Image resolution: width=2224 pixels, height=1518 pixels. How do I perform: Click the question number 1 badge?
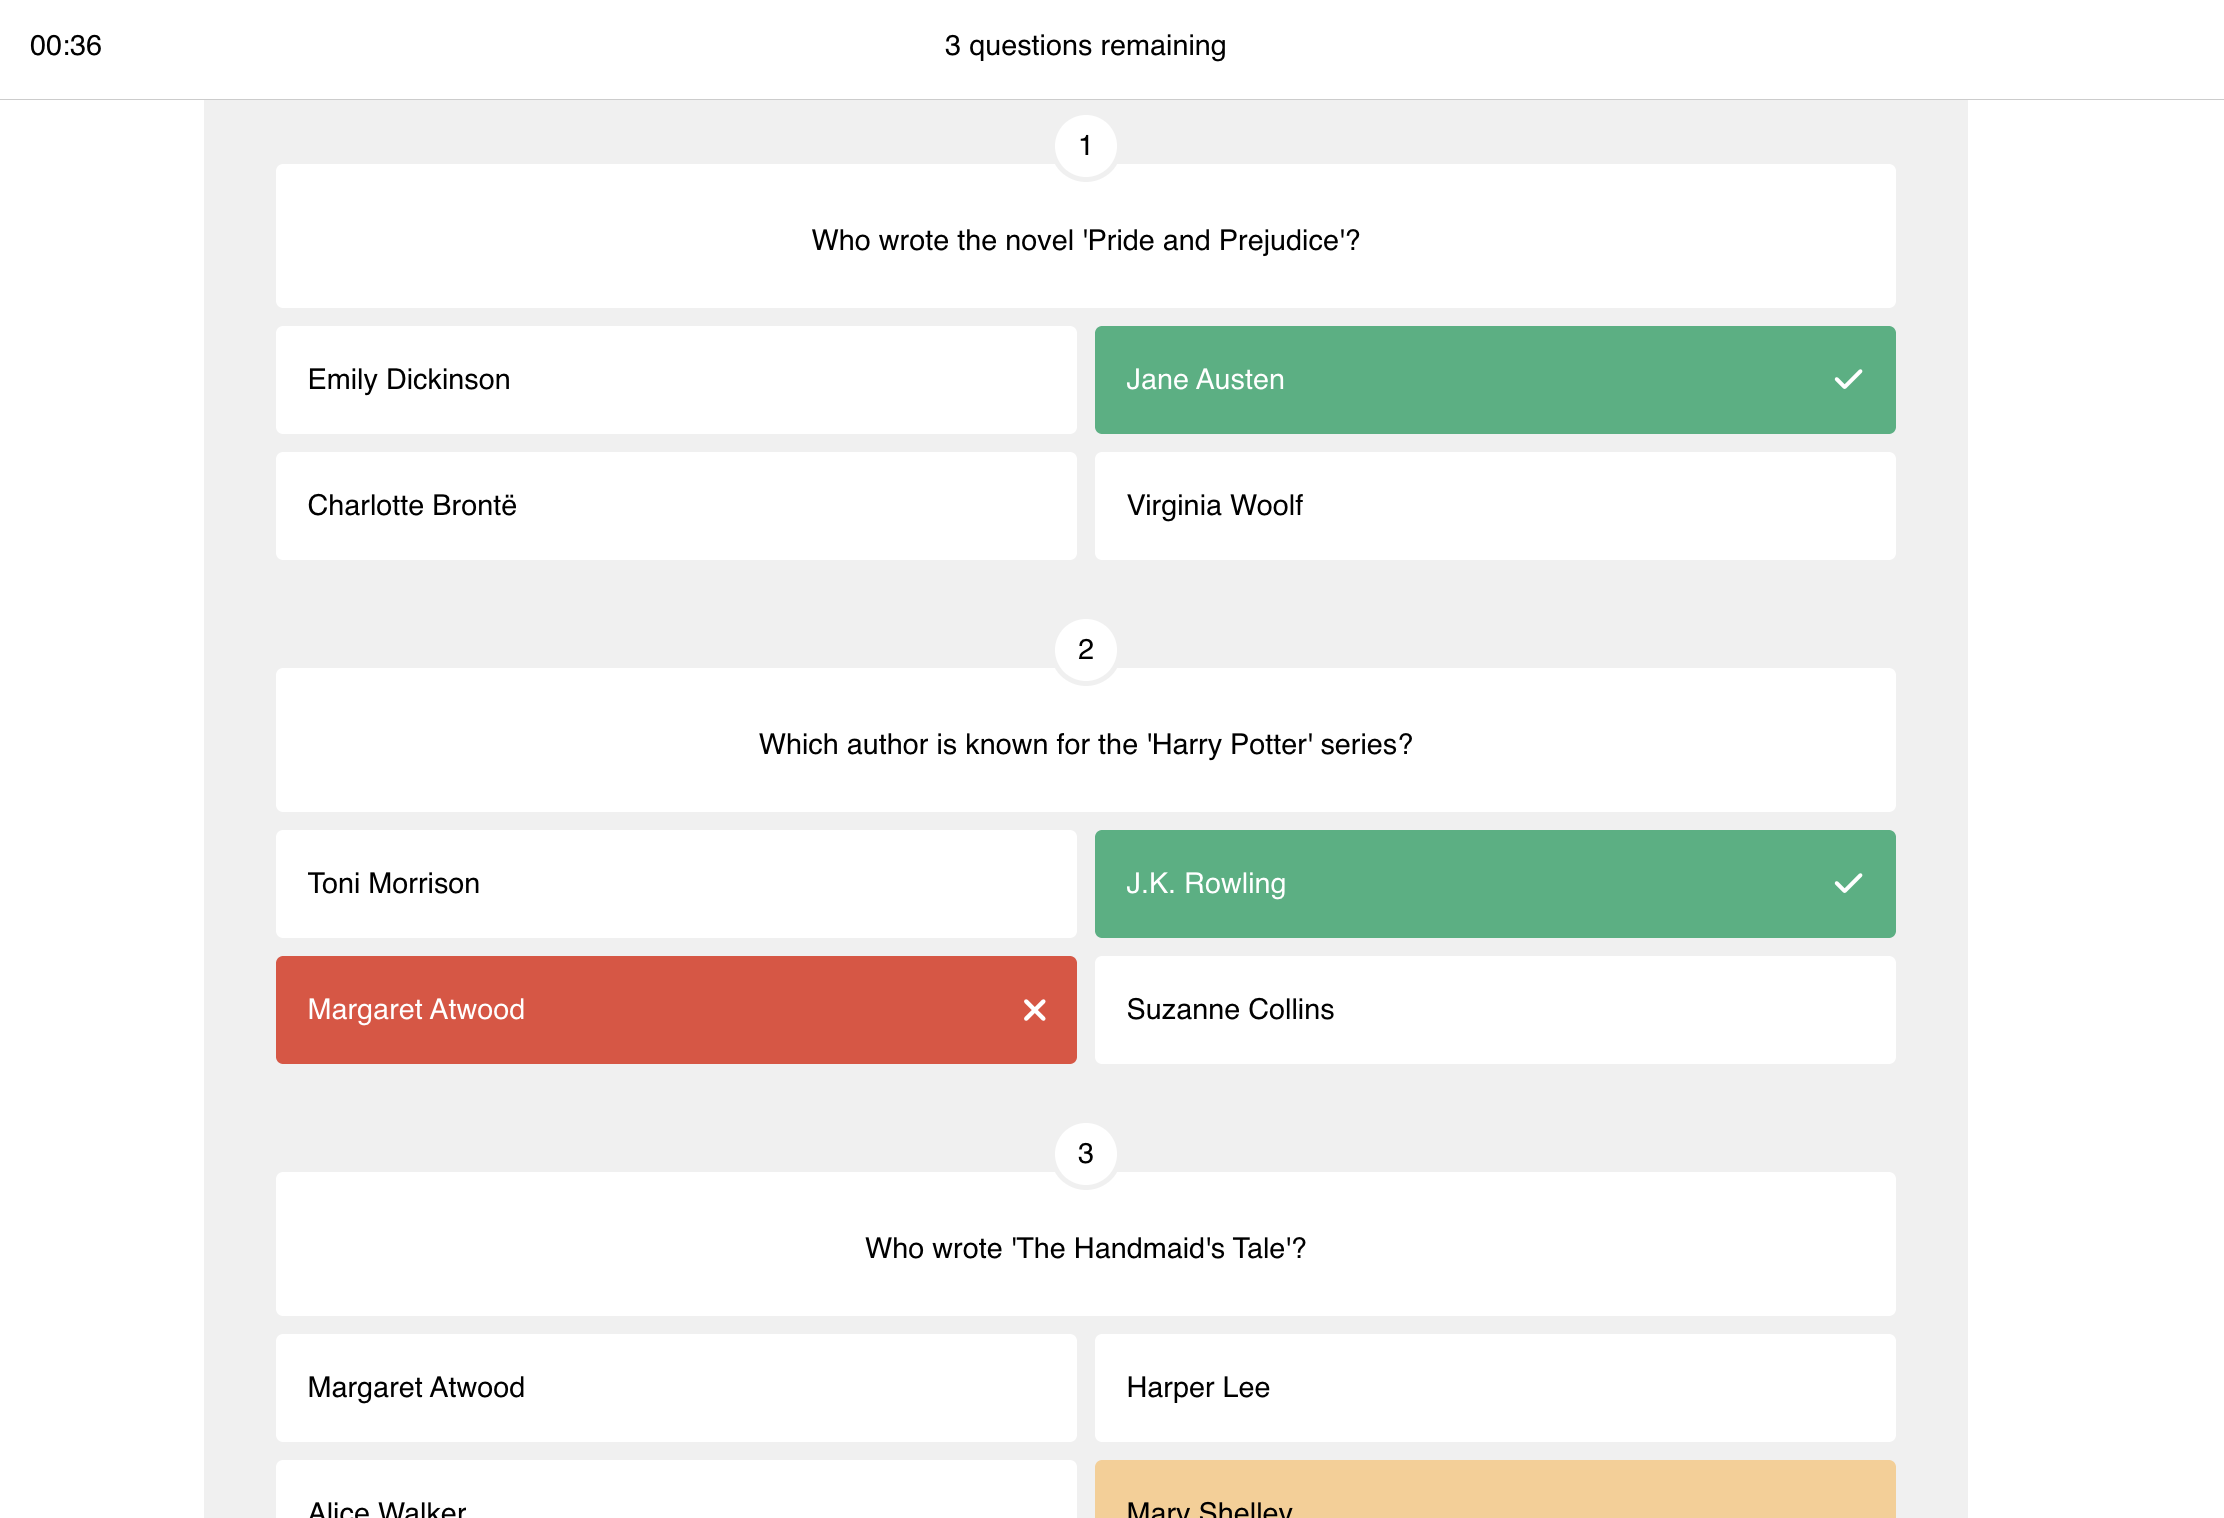coord(1086,146)
